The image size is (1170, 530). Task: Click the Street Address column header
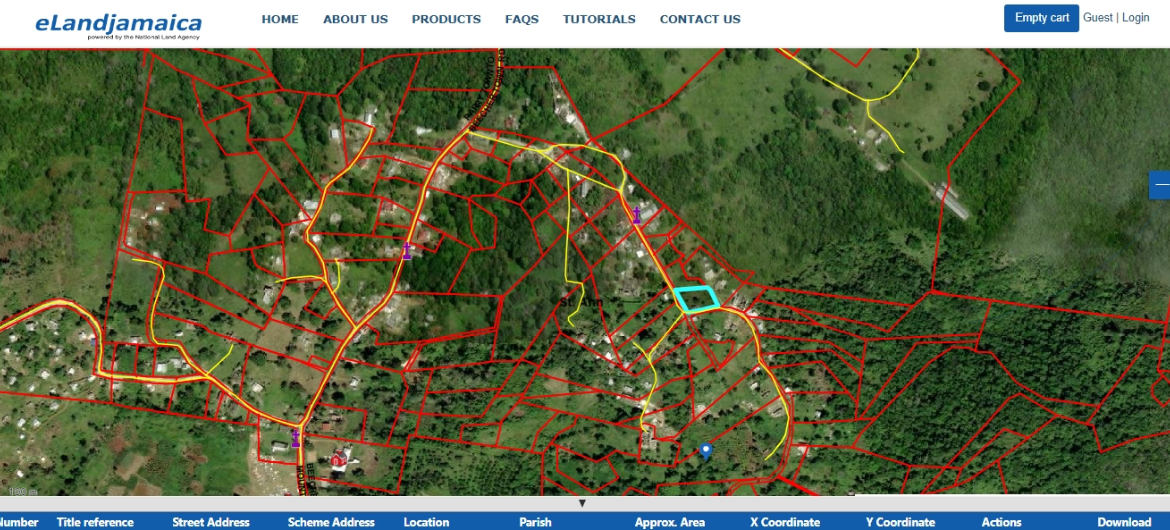click(210, 522)
